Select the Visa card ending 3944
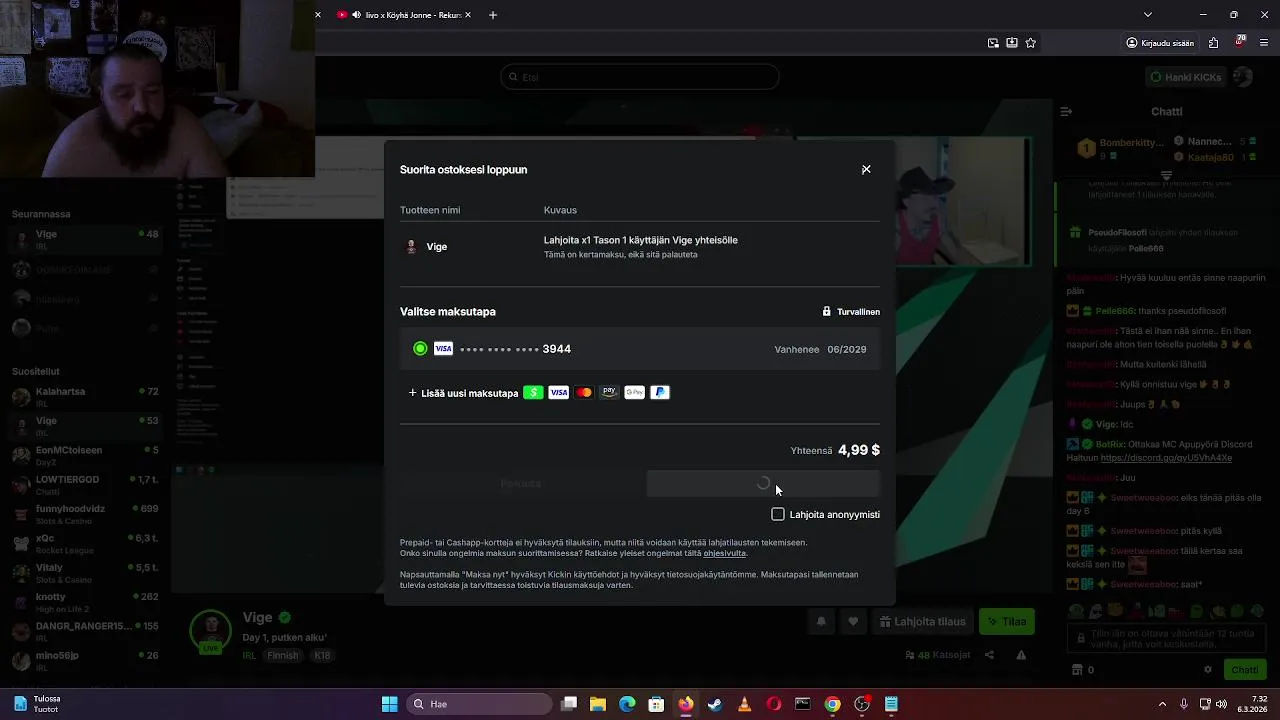This screenshot has height=720, width=1280. point(640,349)
